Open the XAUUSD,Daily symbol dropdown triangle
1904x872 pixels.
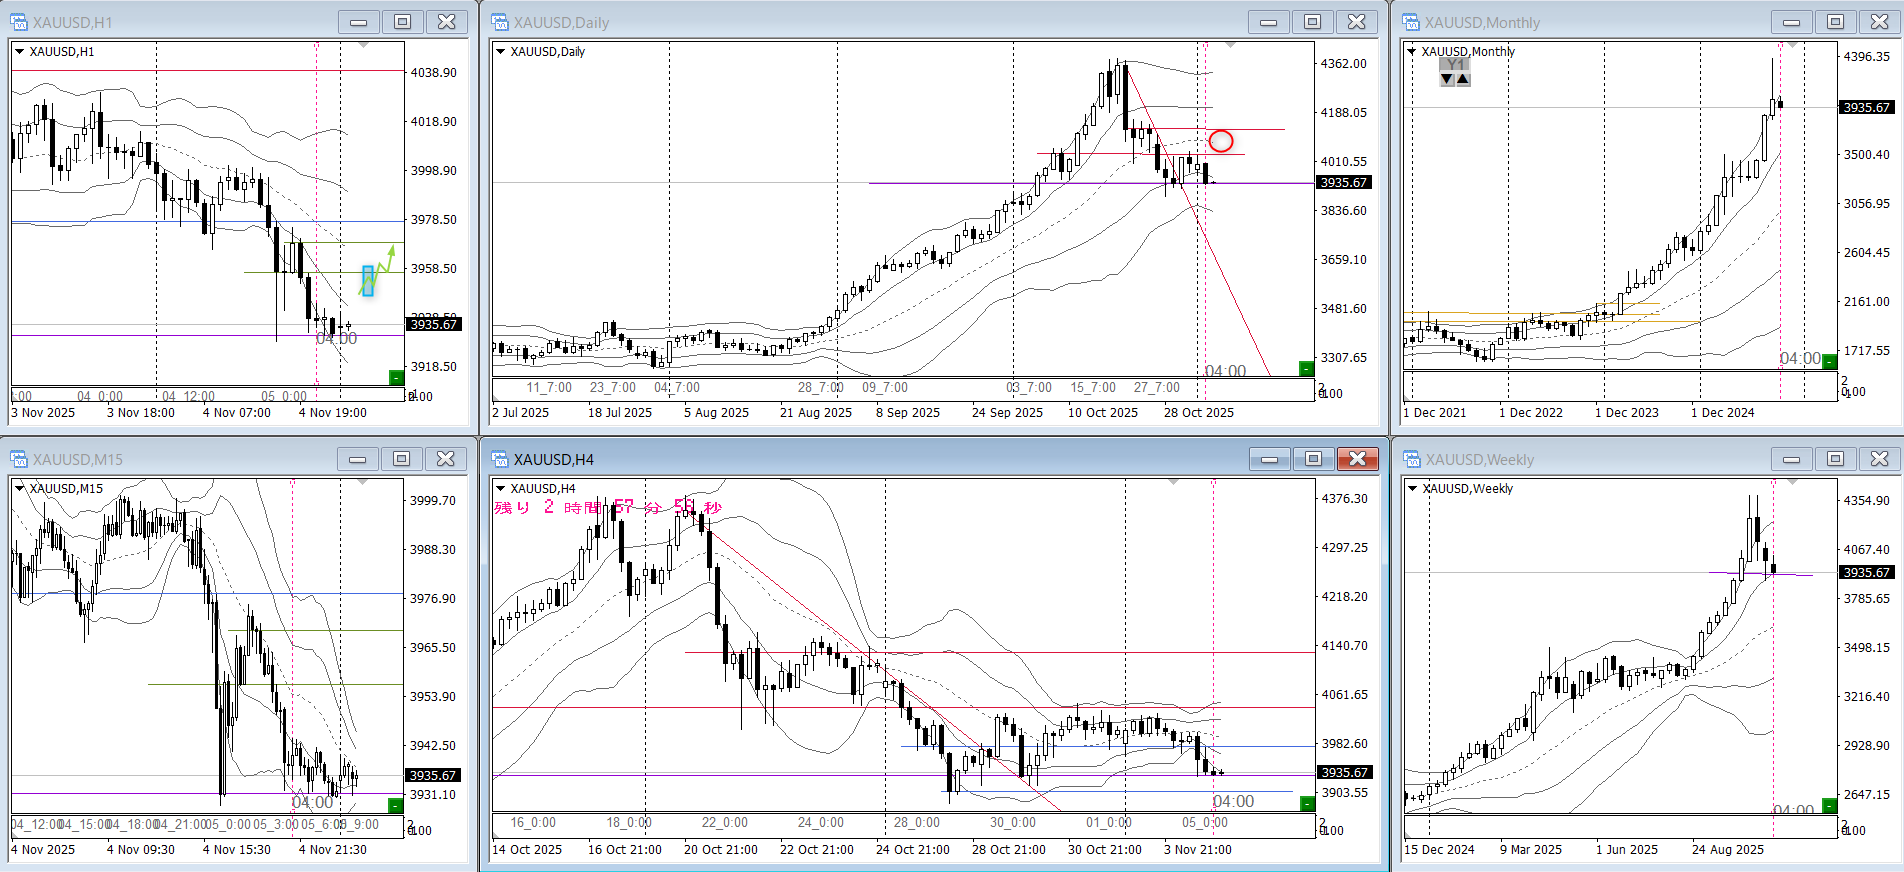(501, 52)
